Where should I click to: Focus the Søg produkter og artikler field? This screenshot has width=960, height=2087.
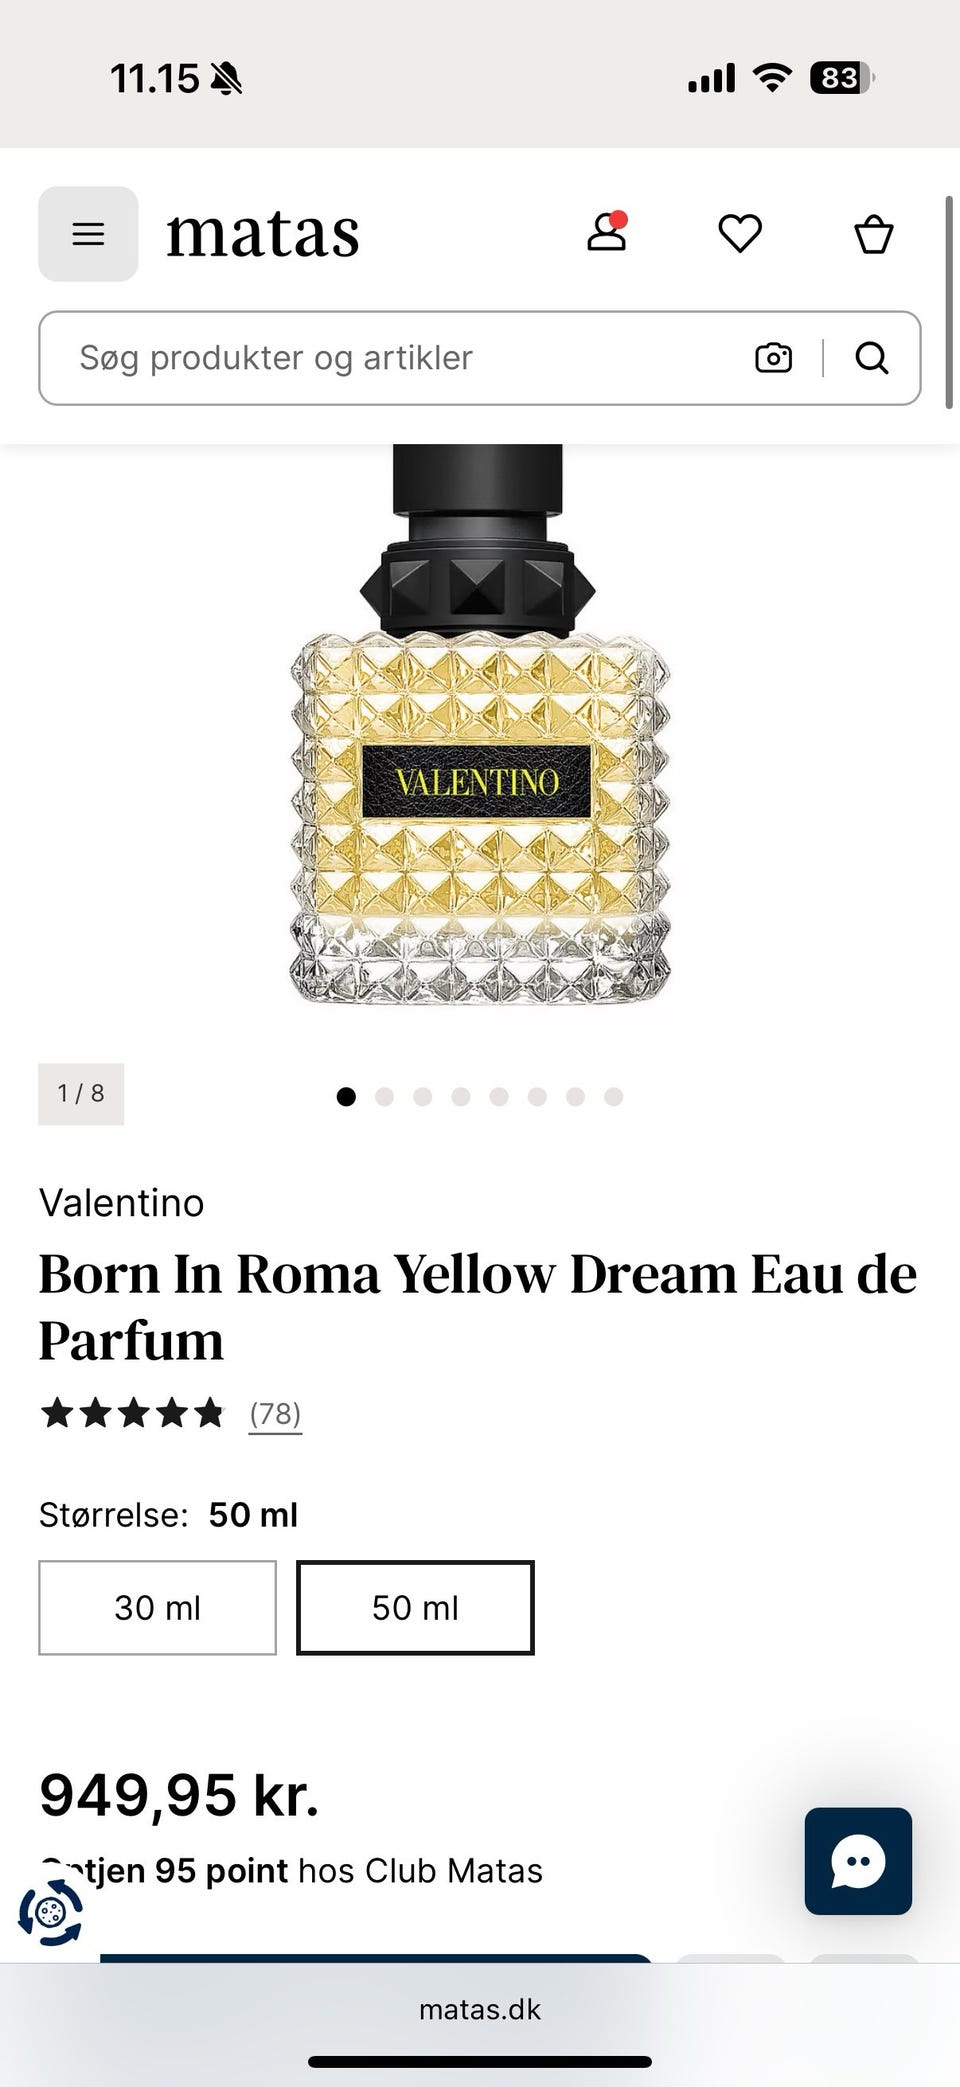(400, 358)
